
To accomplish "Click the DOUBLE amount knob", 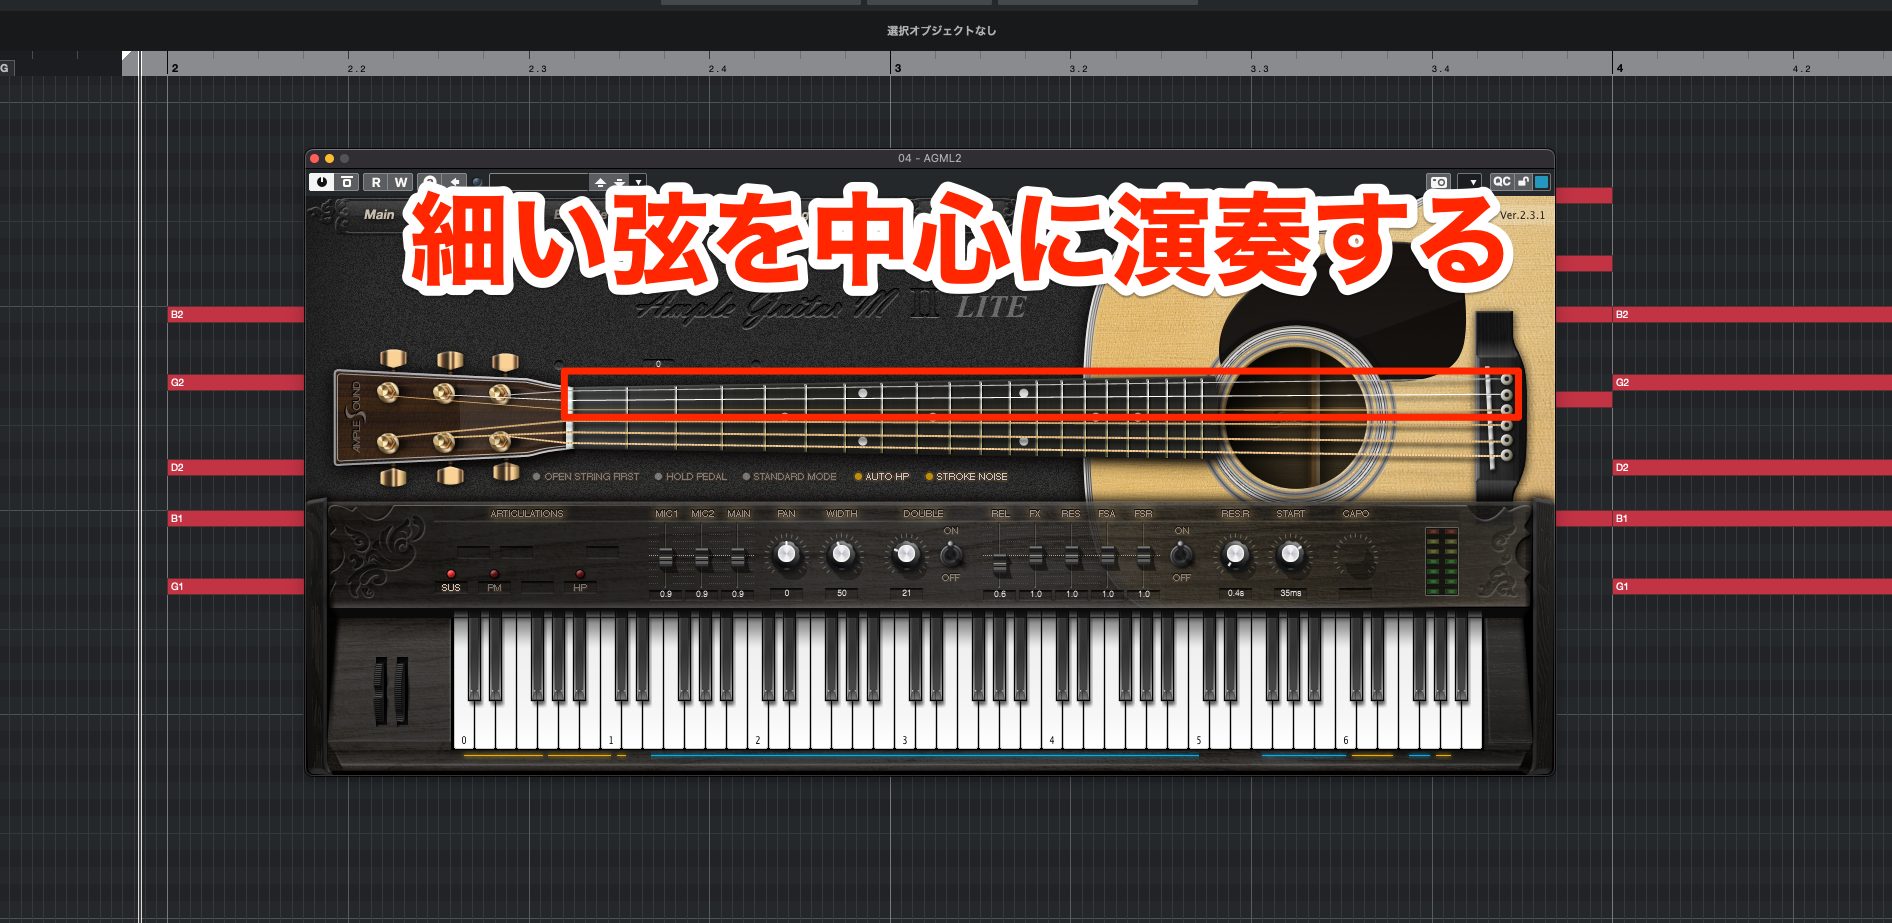I will click(907, 554).
